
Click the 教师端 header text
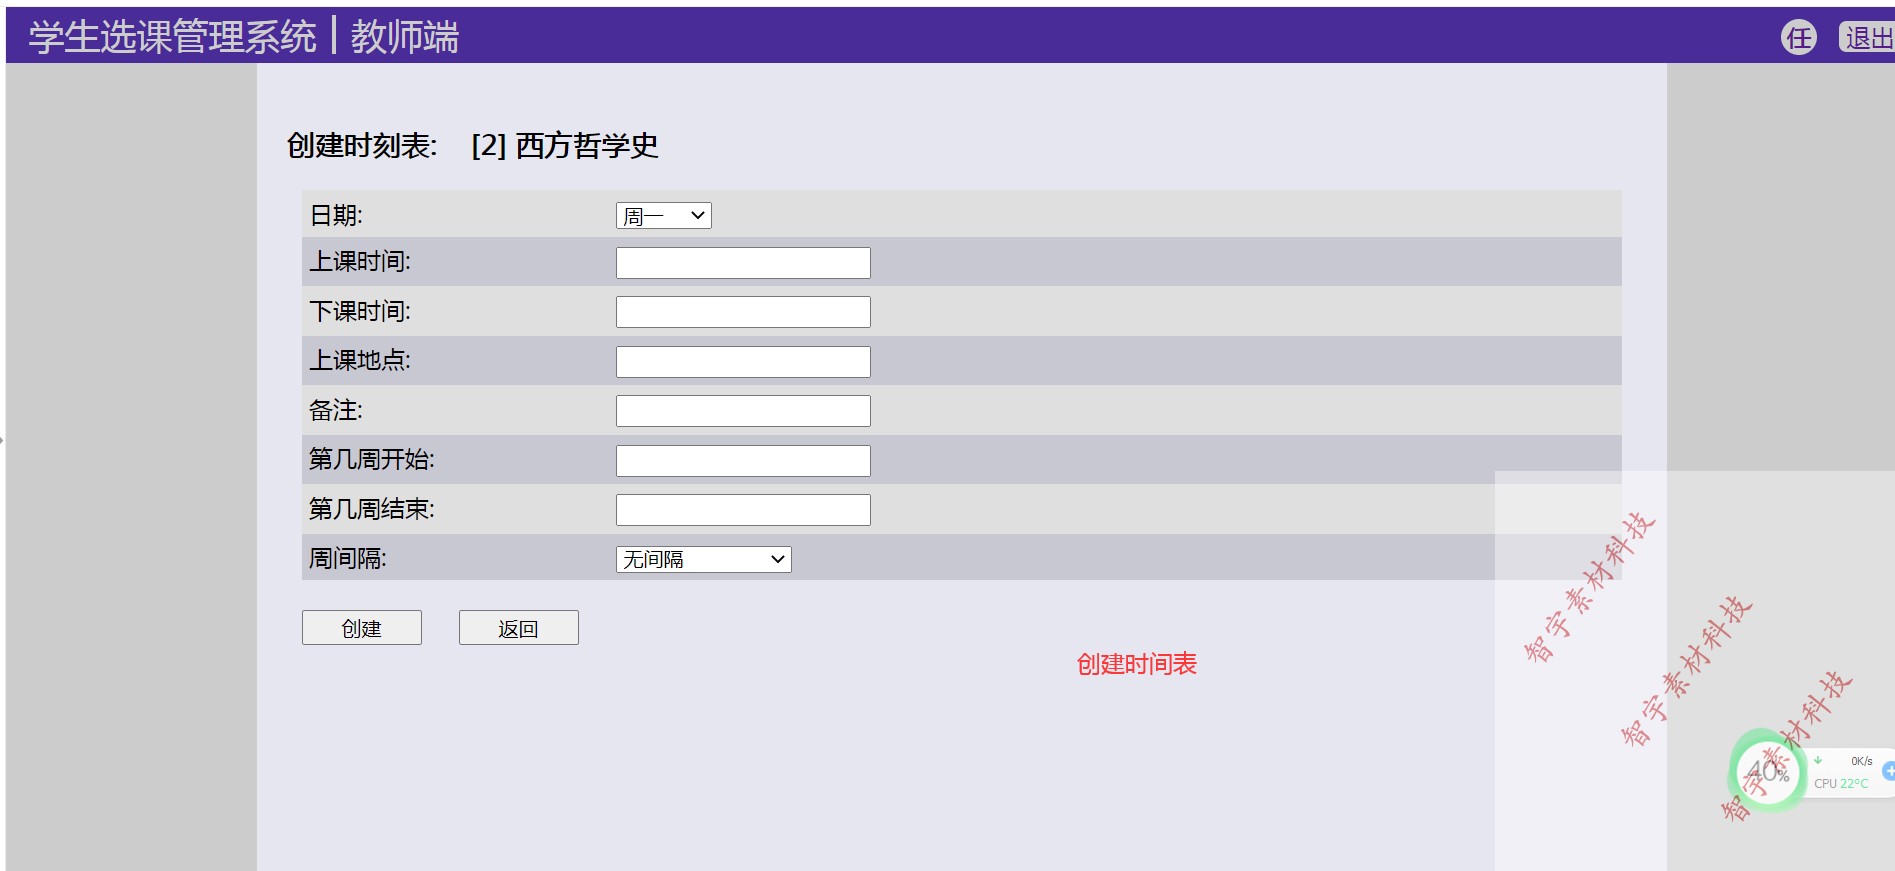pyautogui.click(x=405, y=37)
